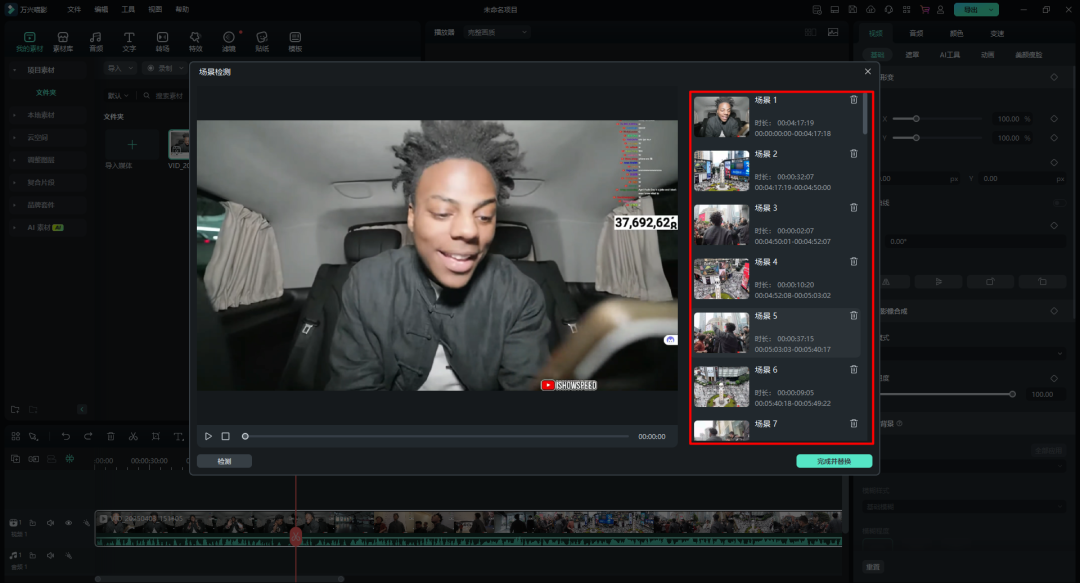Viewport: 1080px width, 583px height.
Task: Open the 文件 menu
Action: 74,10
